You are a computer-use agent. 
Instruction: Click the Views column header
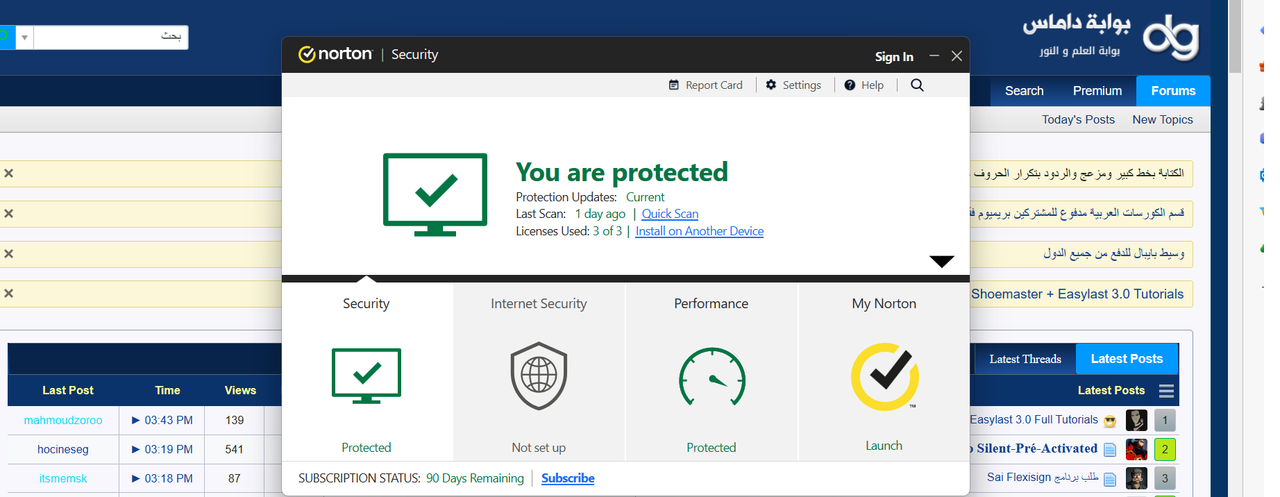(x=240, y=391)
